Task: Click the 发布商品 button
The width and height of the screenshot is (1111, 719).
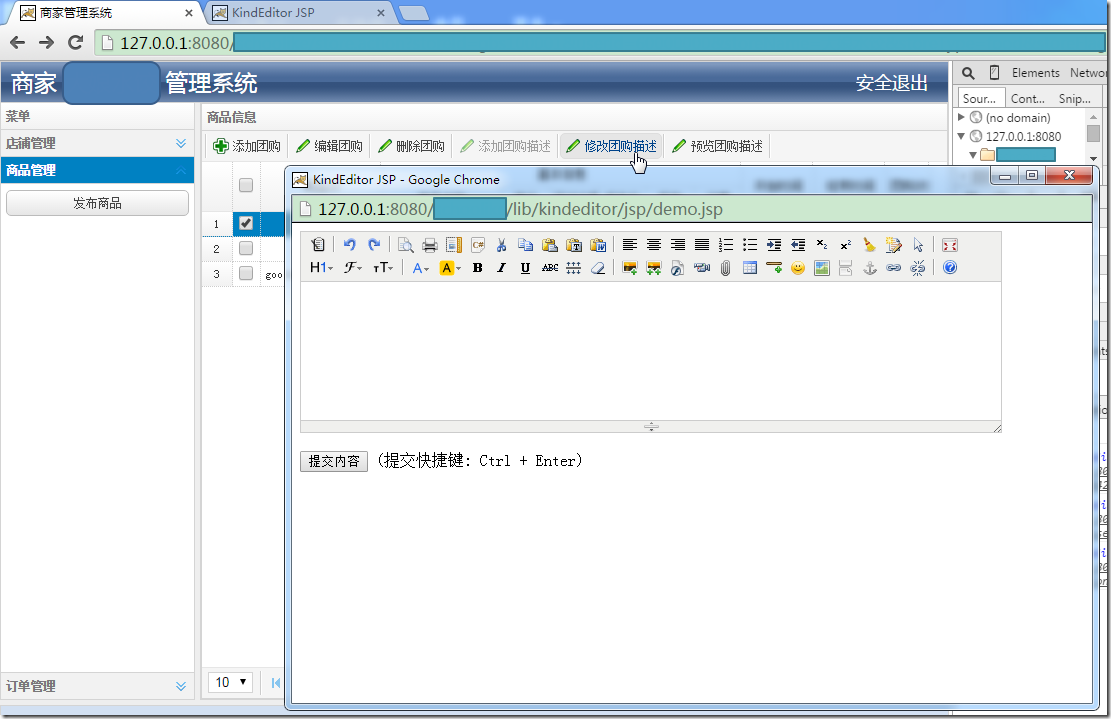Action: (x=97, y=203)
